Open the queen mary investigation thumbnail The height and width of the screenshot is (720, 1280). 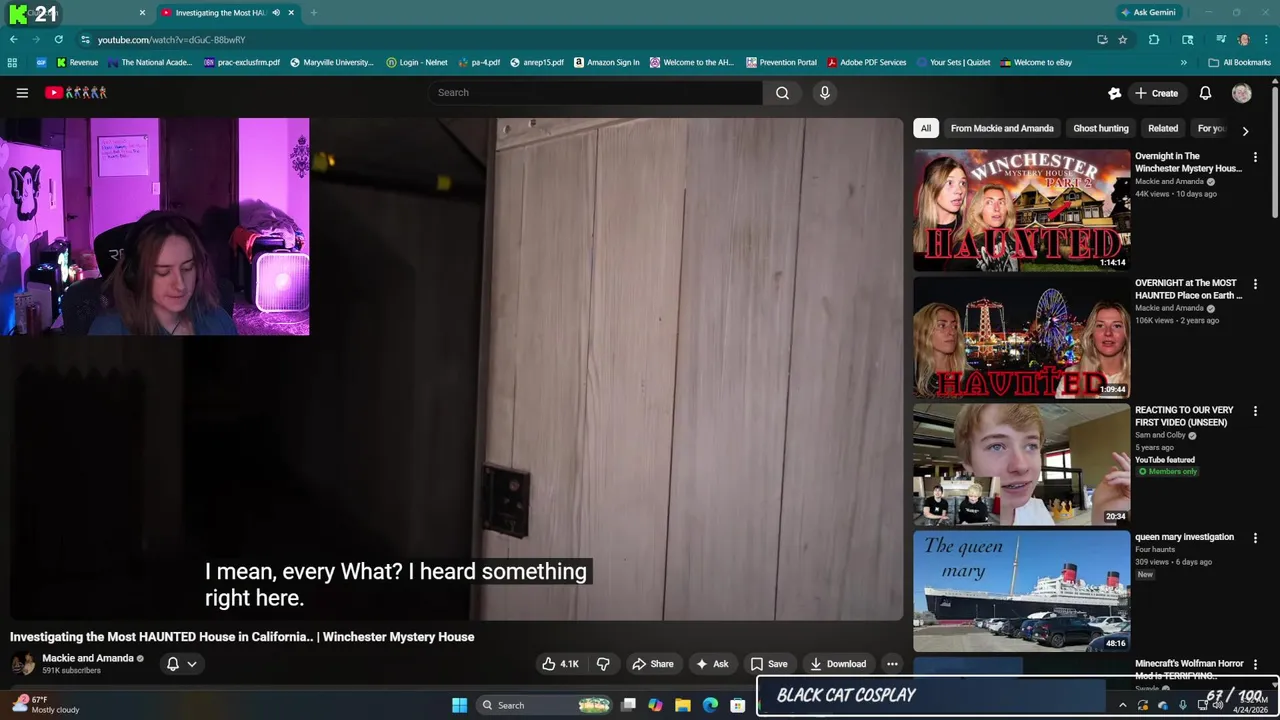coord(1022,591)
